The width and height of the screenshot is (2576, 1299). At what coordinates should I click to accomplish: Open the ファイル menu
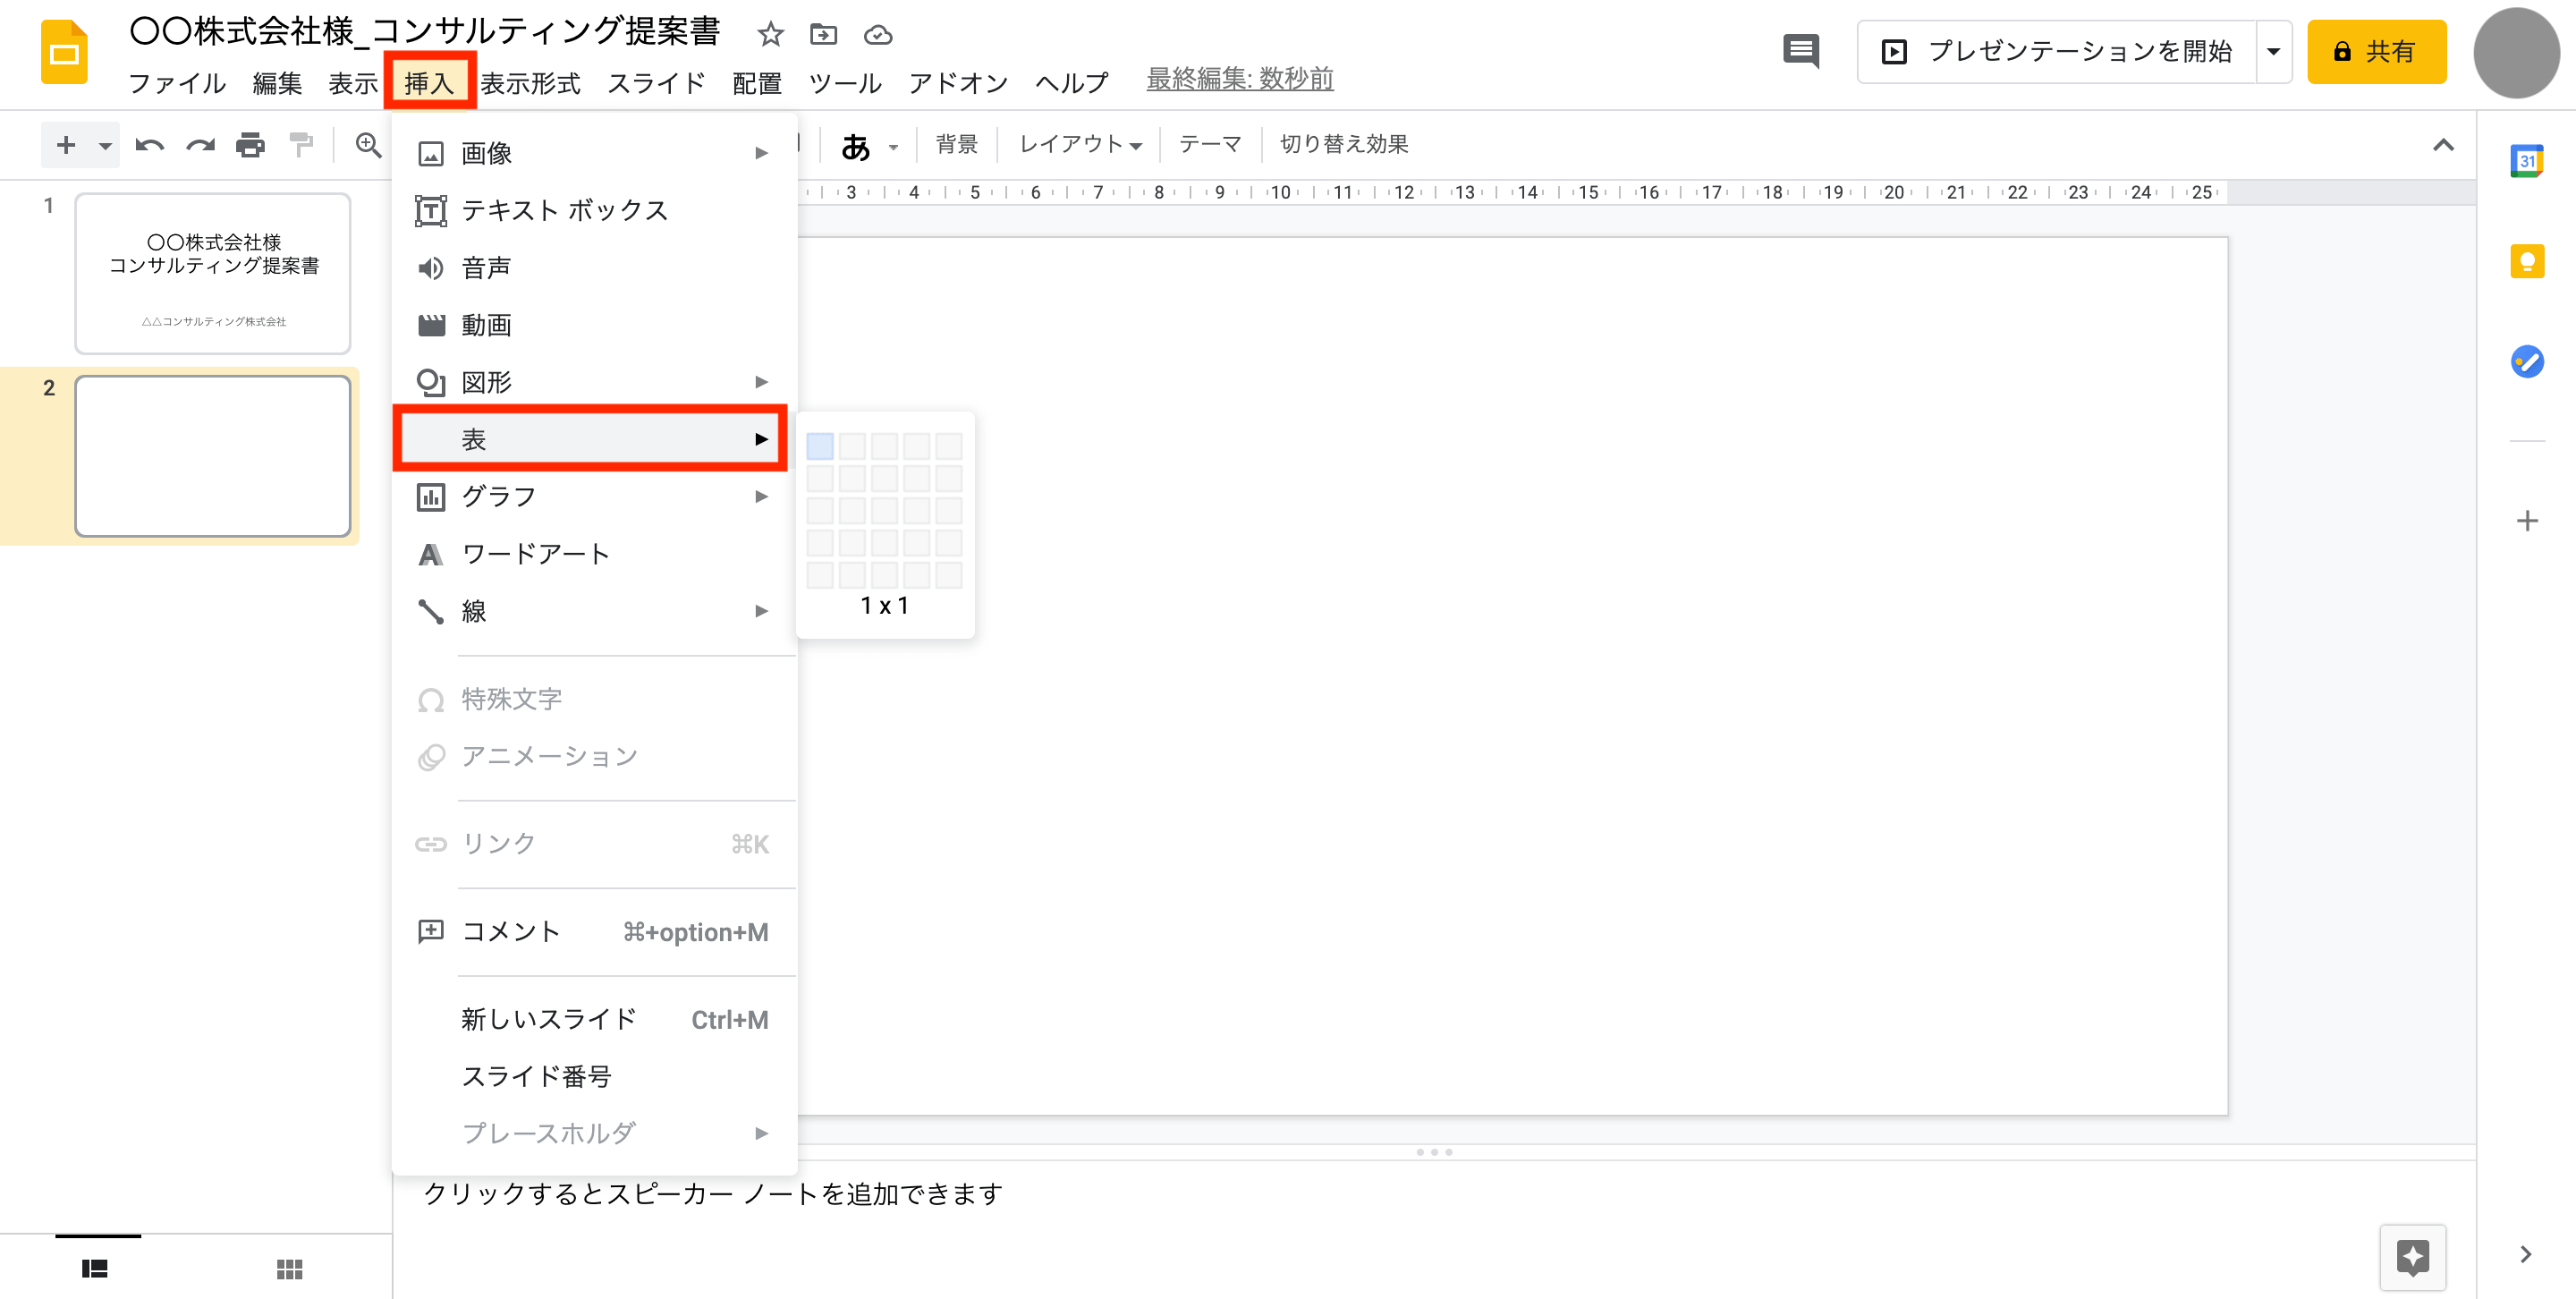[177, 83]
